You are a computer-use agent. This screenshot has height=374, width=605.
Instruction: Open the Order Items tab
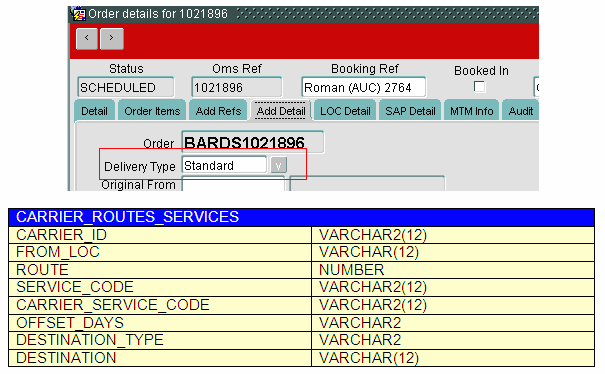[152, 111]
